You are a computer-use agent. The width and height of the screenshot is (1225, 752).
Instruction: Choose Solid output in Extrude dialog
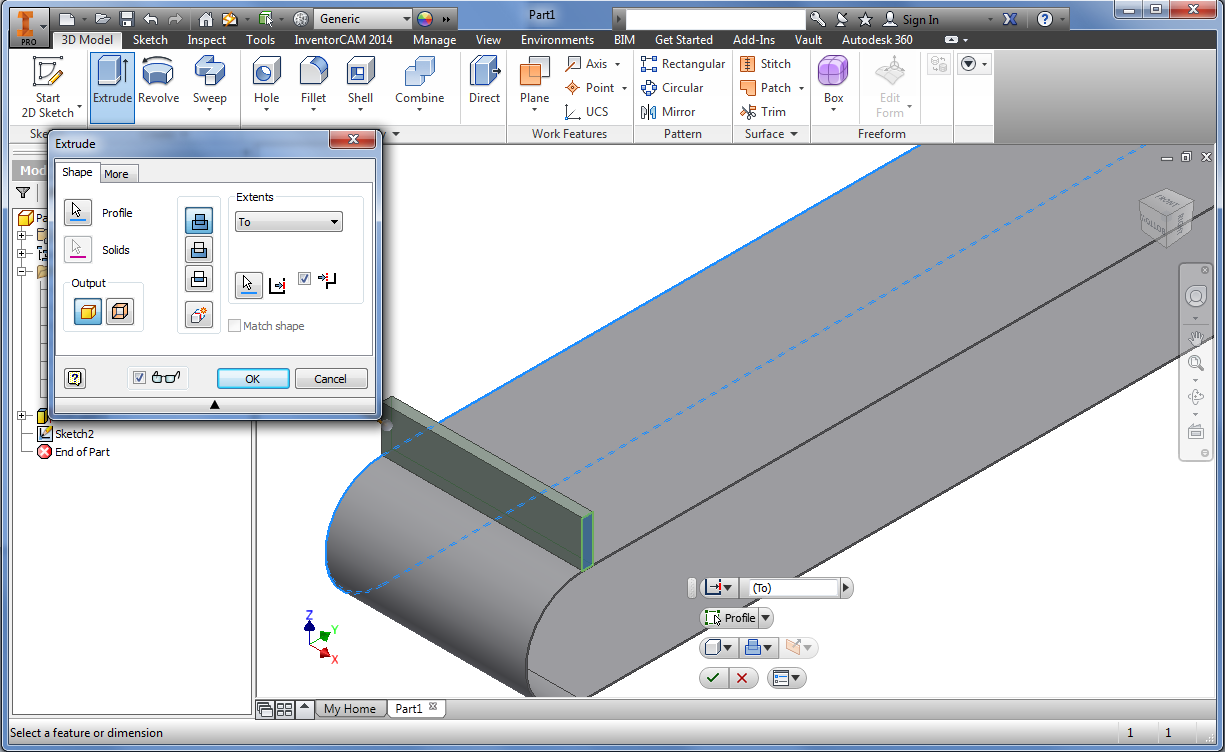88,312
